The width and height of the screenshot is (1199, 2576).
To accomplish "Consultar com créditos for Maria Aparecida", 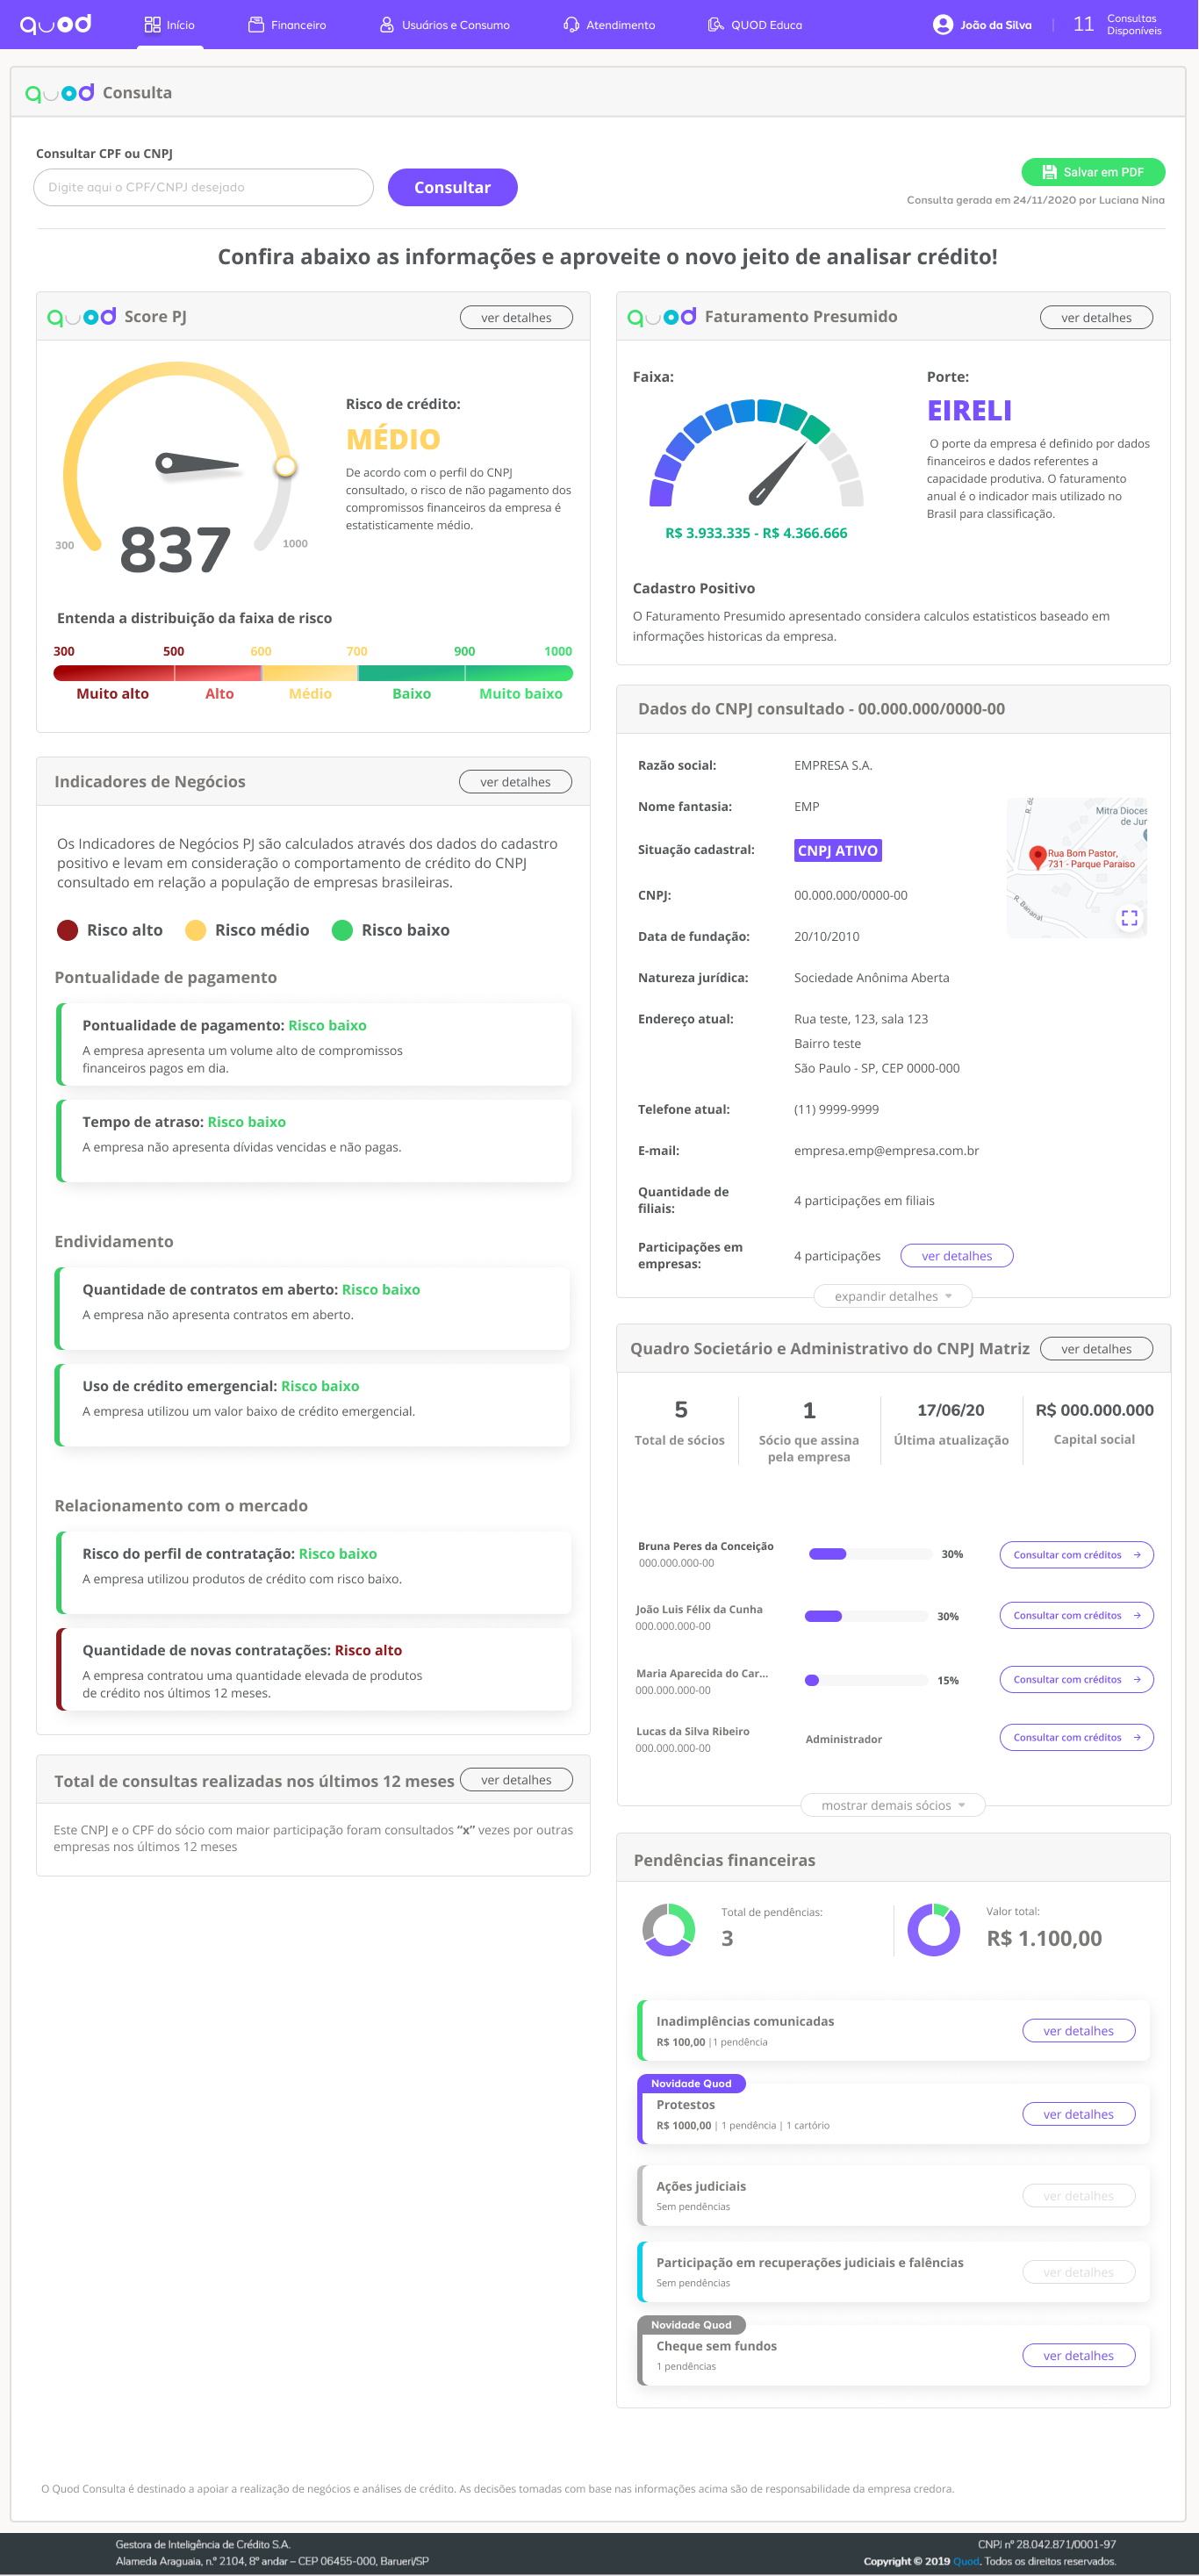I will (x=1076, y=1679).
